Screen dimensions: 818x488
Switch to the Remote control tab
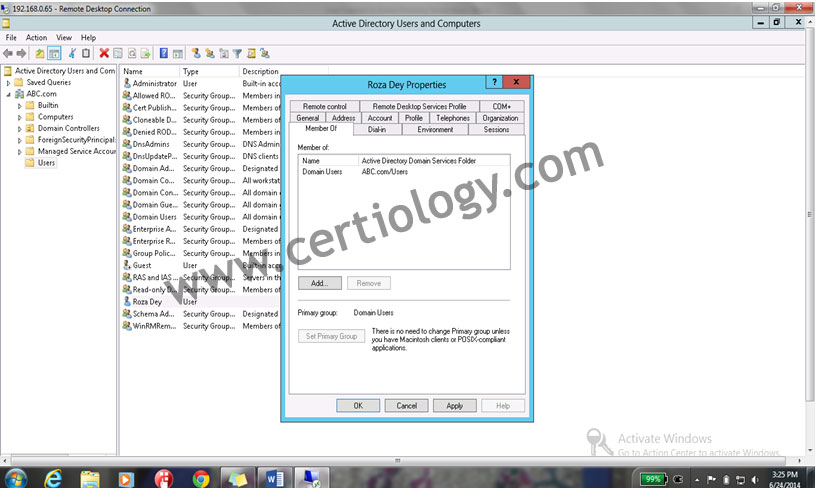tap(324, 106)
